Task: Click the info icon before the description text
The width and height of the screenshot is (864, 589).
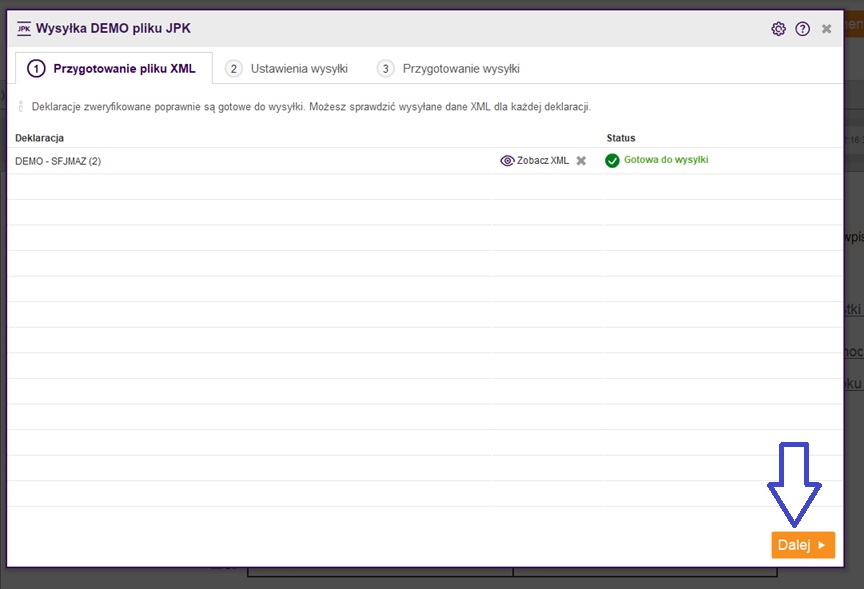Action: coord(21,106)
